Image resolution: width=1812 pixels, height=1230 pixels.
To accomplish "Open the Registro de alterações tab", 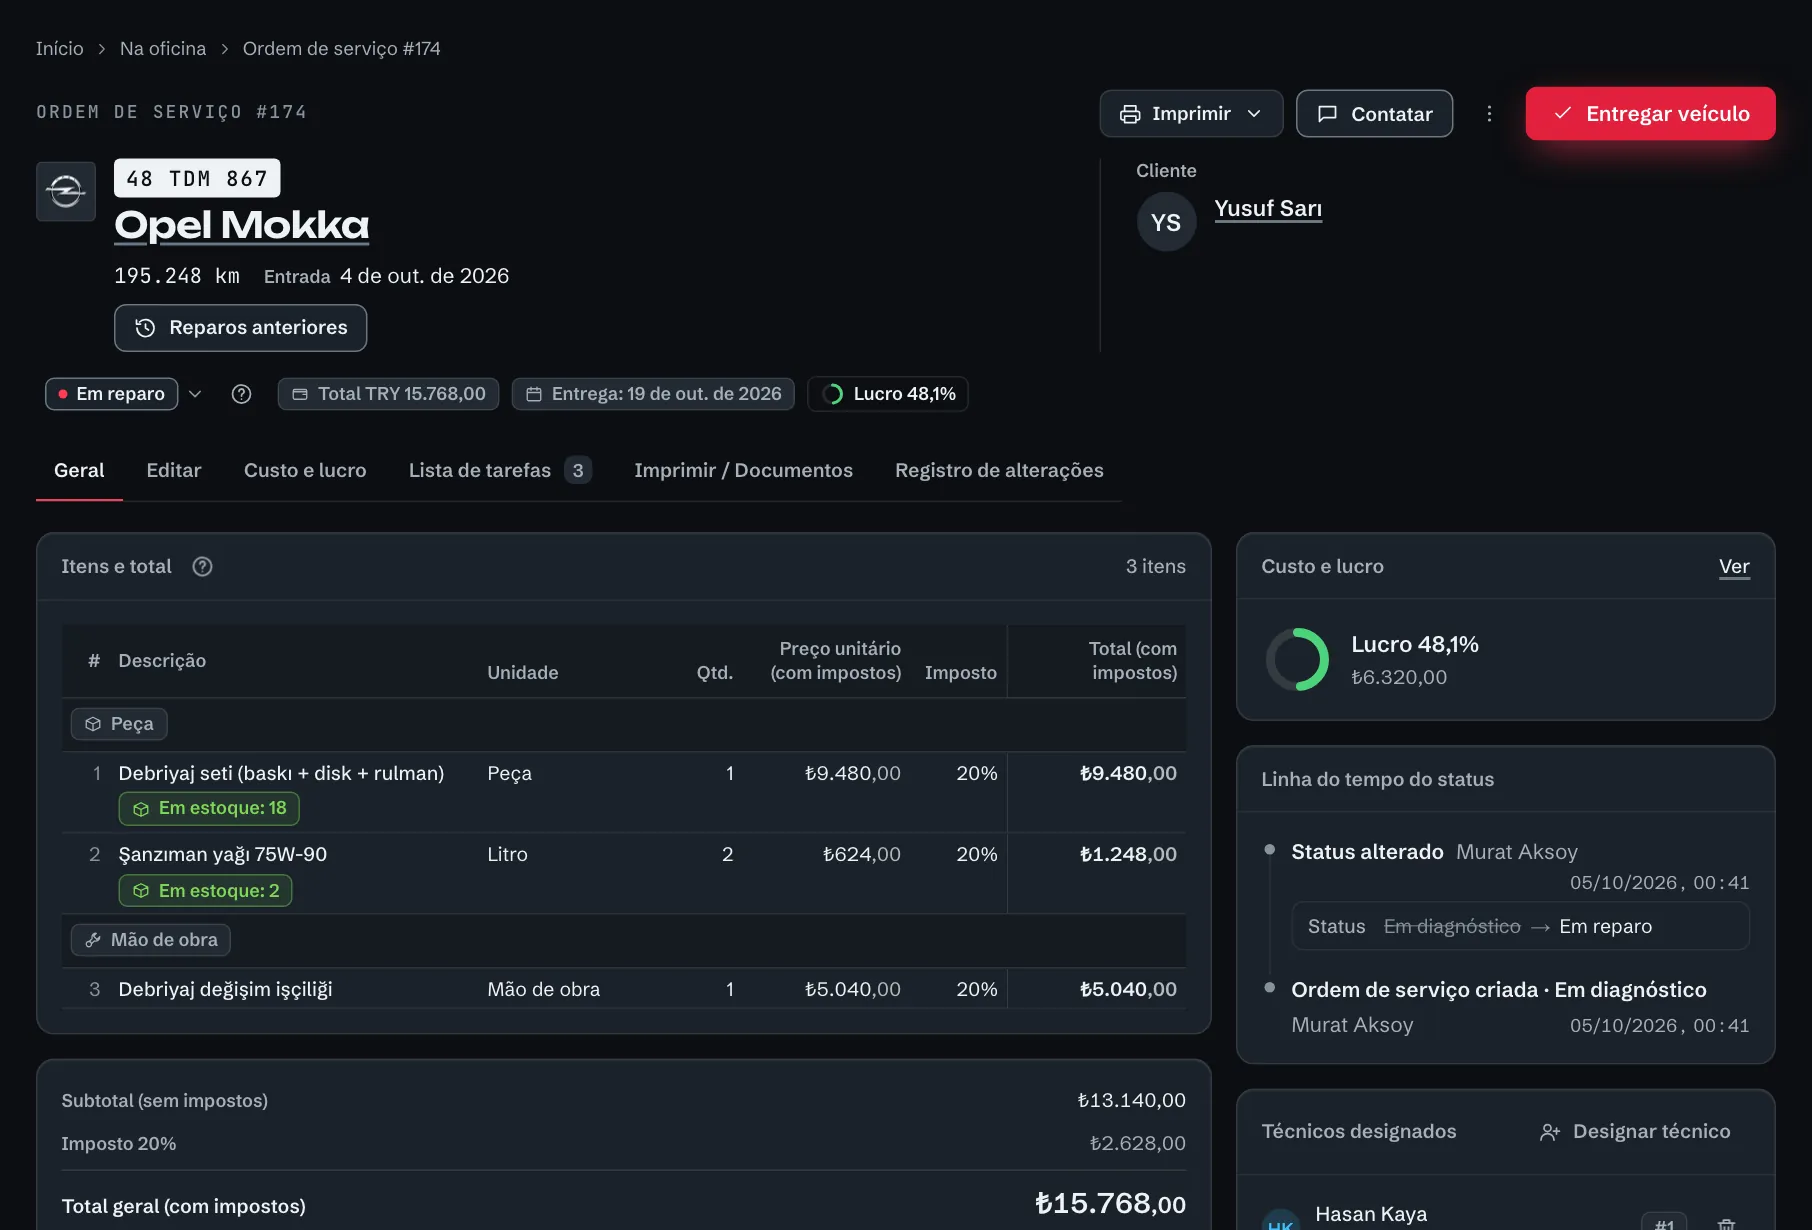I will coord(999,470).
